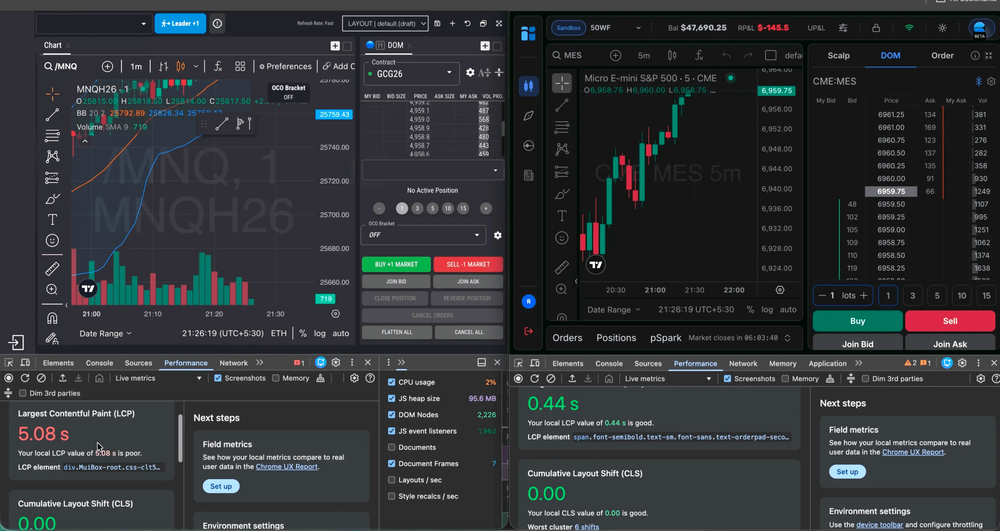Click the Bluetooth icon beside CME:MES
The width and height of the screenshot is (1000, 531).
click(978, 81)
